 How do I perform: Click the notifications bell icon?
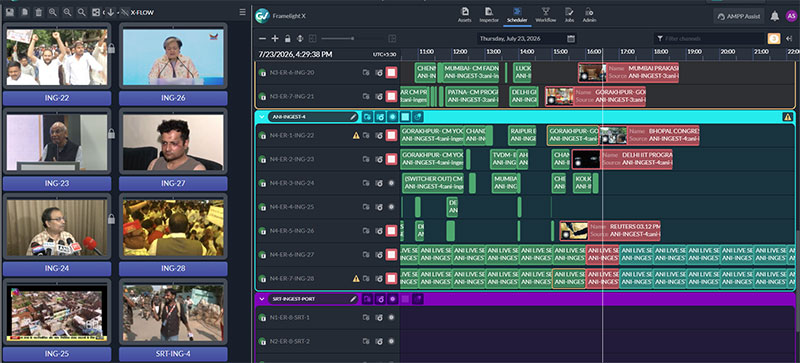click(774, 16)
